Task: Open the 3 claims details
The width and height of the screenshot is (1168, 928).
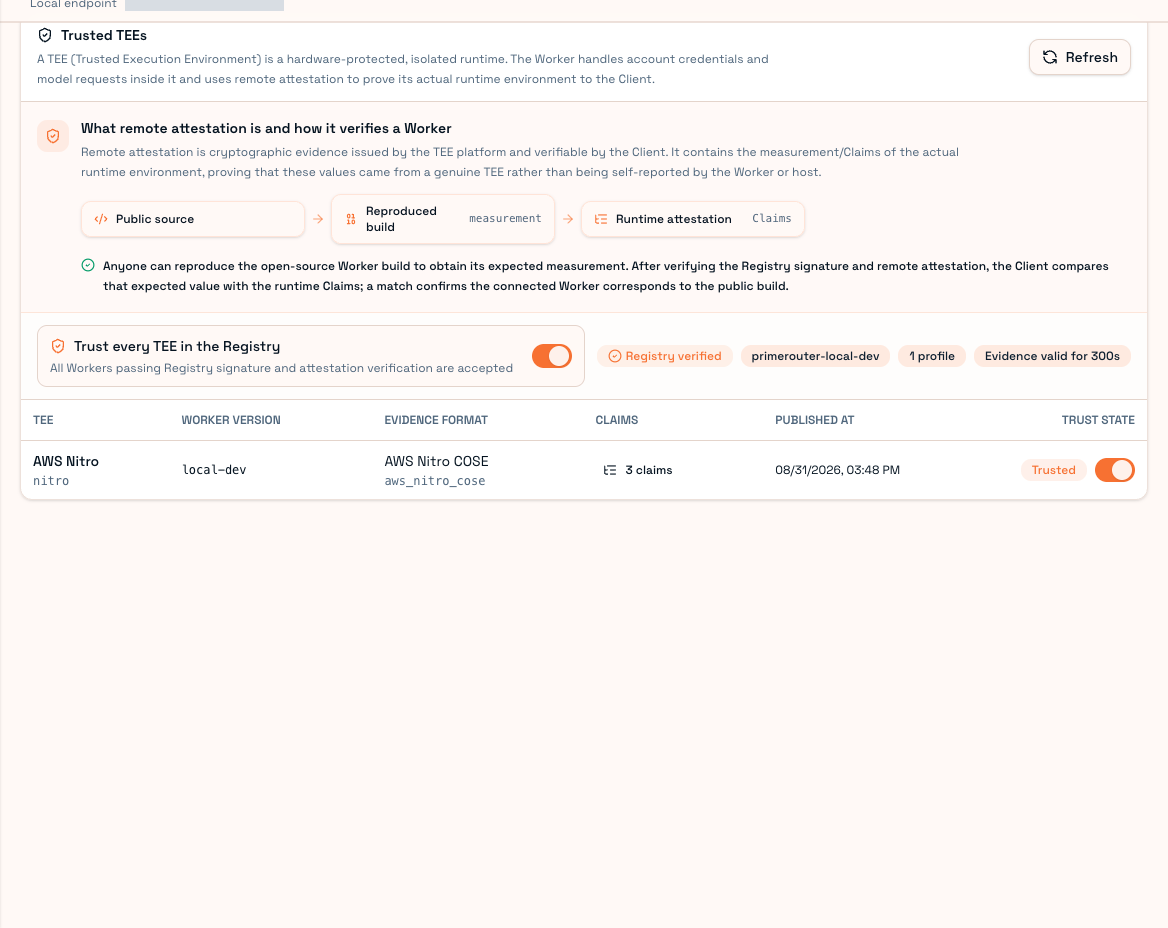Action: tap(638, 470)
